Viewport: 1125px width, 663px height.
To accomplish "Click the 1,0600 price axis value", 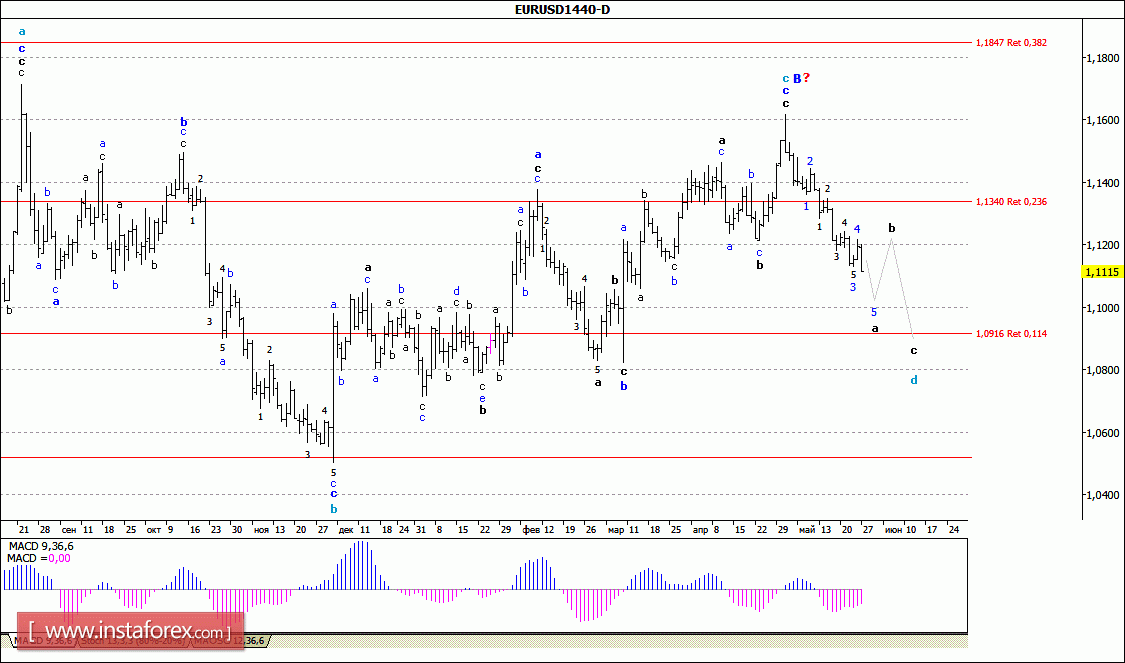I will coord(1103,433).
